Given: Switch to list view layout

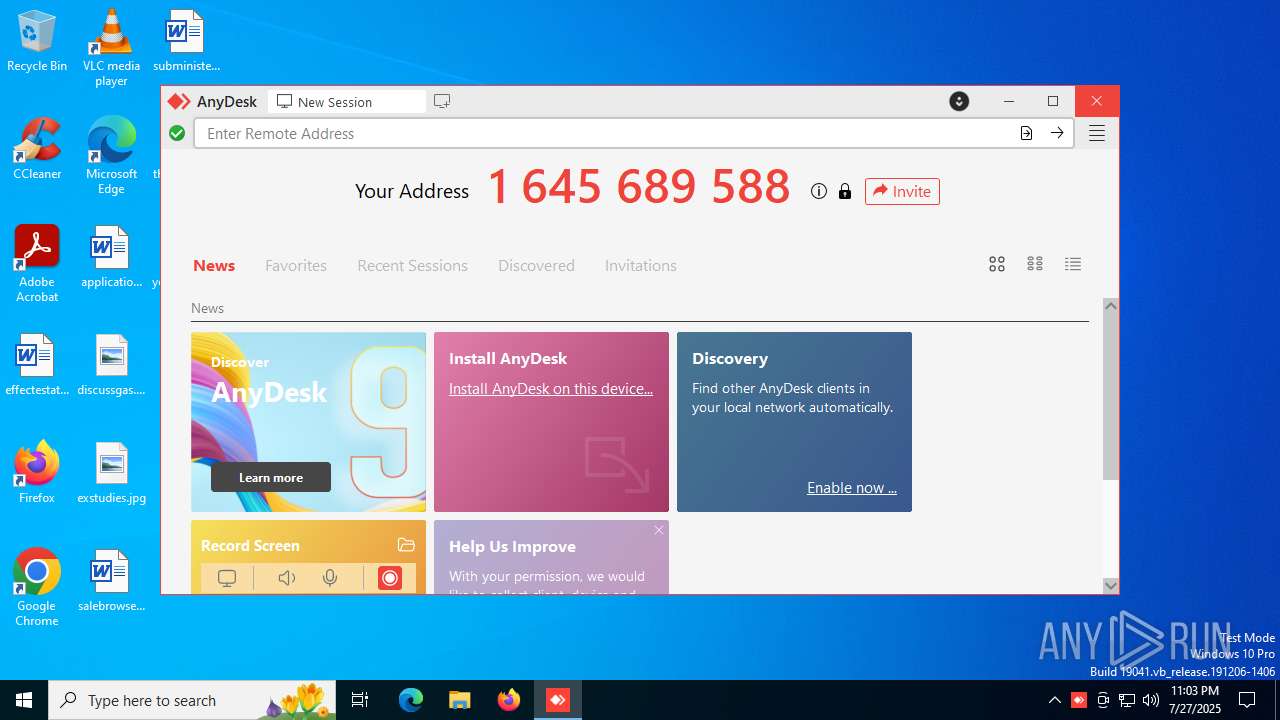Looking at the screenshot, I should point(1073,264).
